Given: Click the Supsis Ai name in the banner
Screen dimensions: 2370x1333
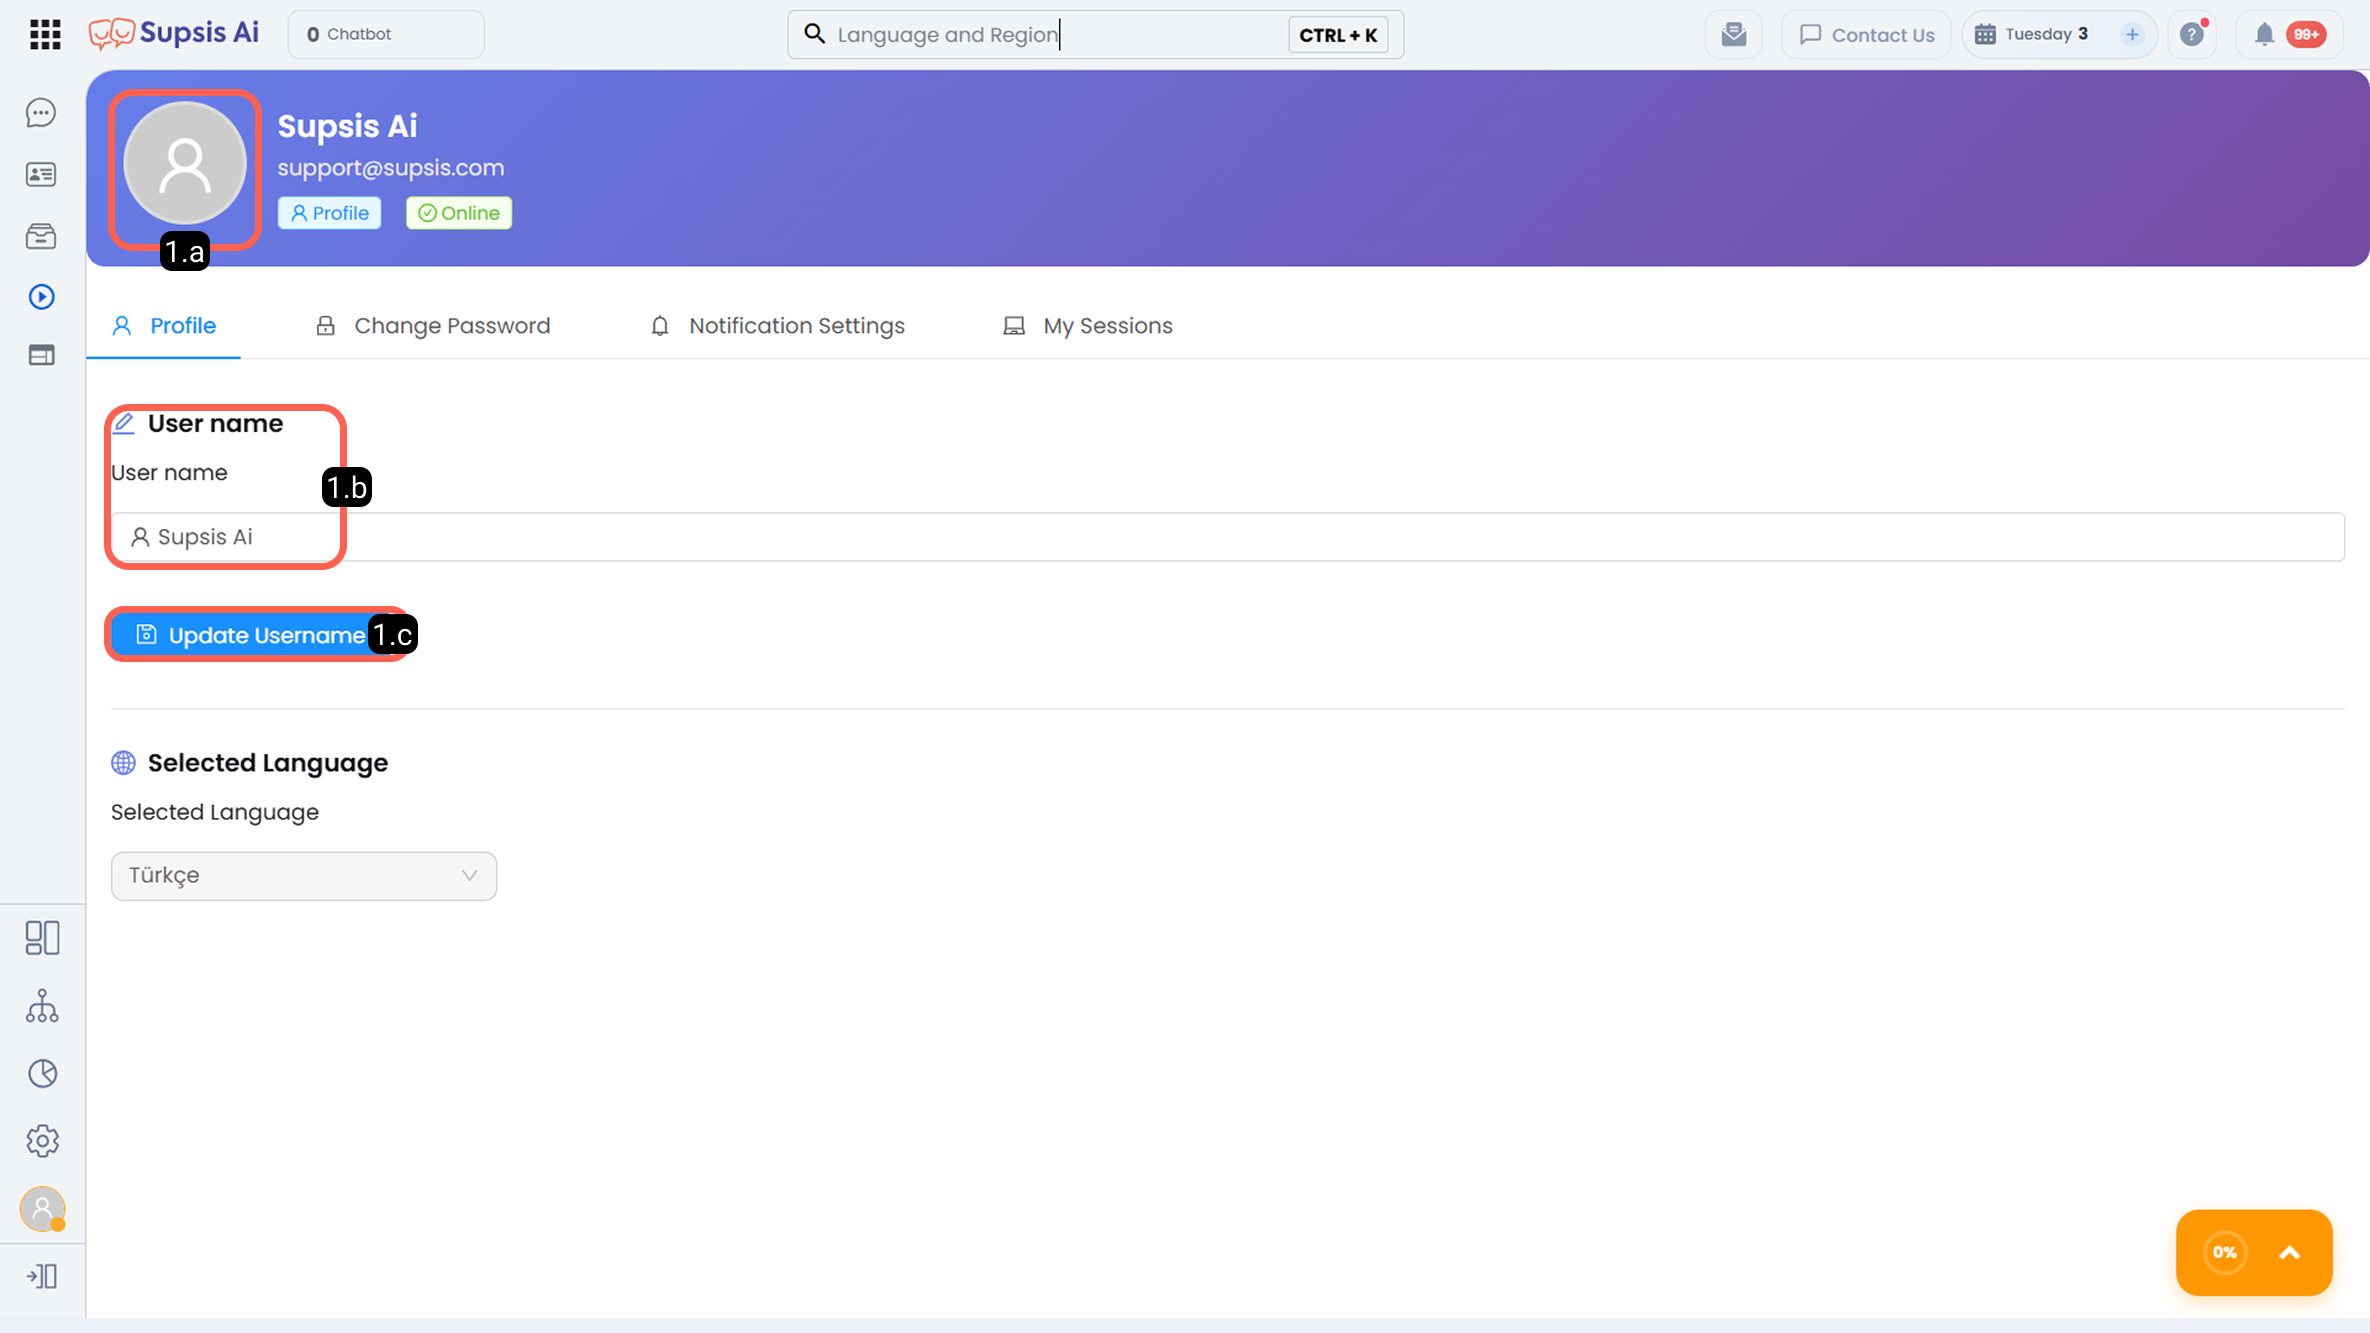Looking at the screenshot, I should tap(347, 126).
